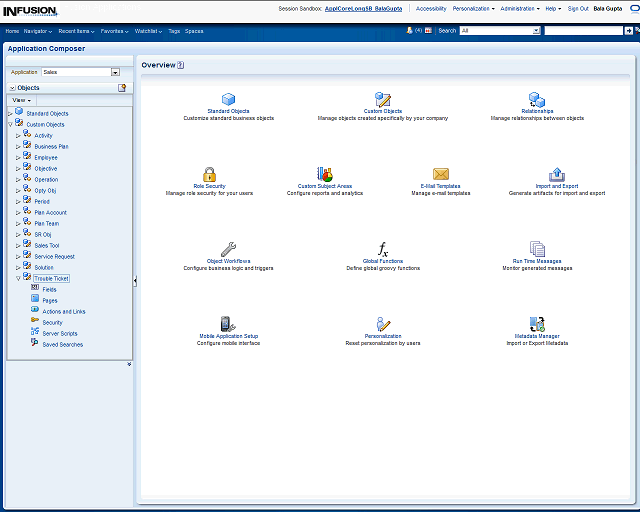
Task: Click the Sign Out link
Action: tap(578, 8)
